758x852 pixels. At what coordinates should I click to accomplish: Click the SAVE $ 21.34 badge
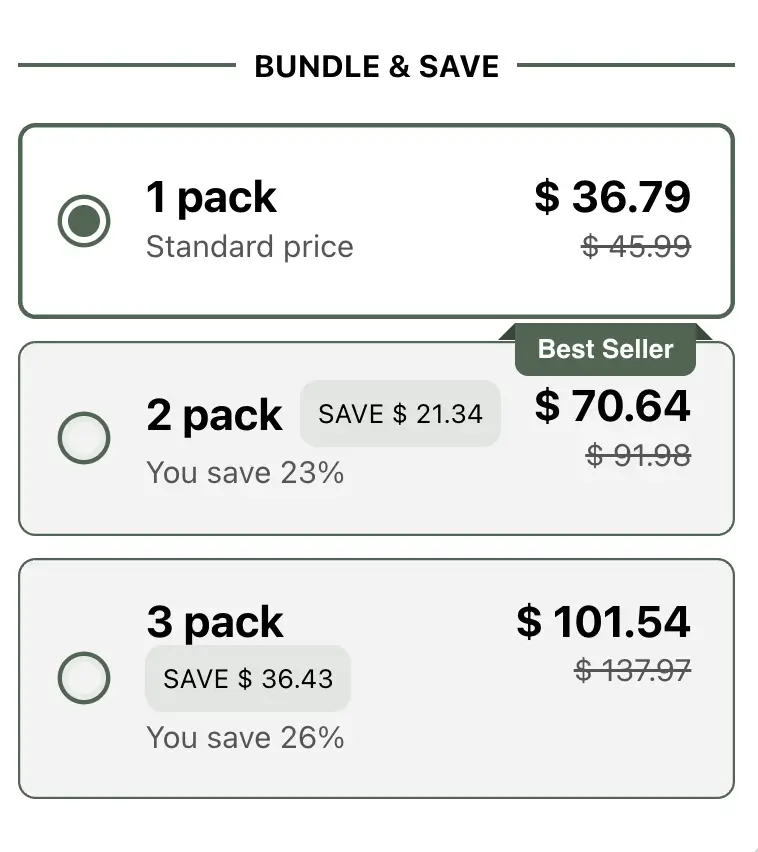(399, 413)
